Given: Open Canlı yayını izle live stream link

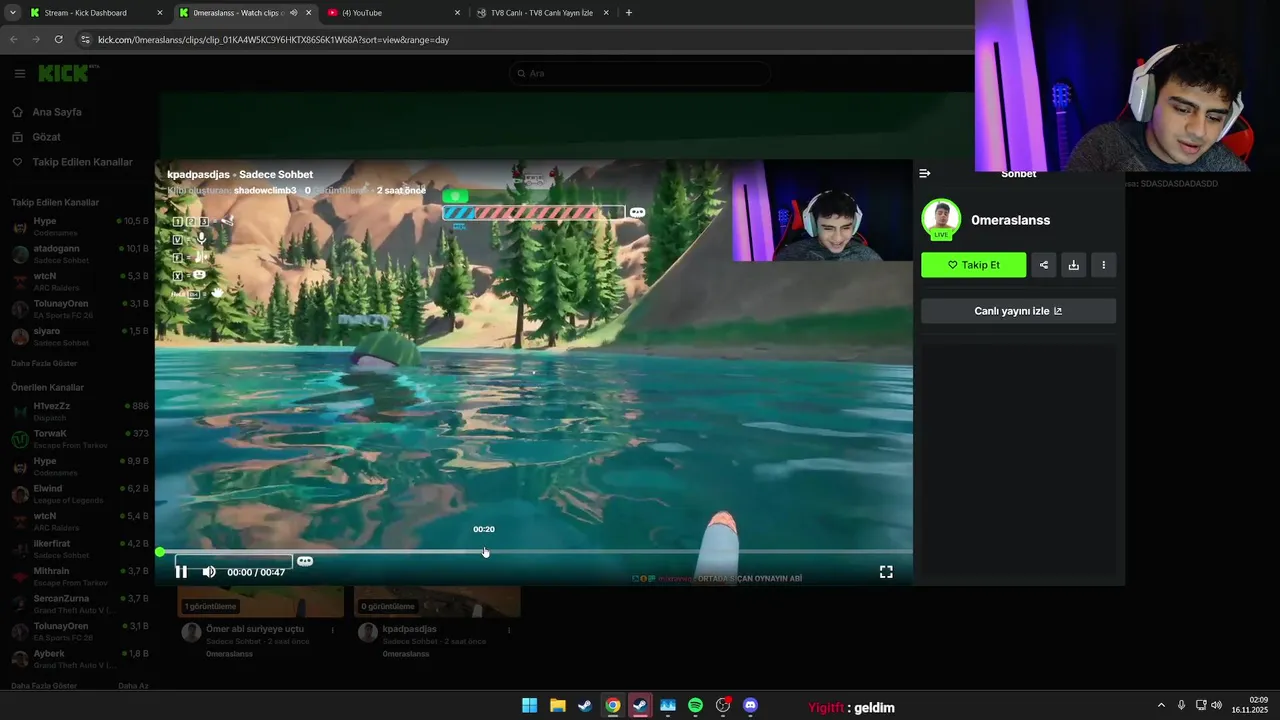Looking at the screenshot, I should 1018,311.
